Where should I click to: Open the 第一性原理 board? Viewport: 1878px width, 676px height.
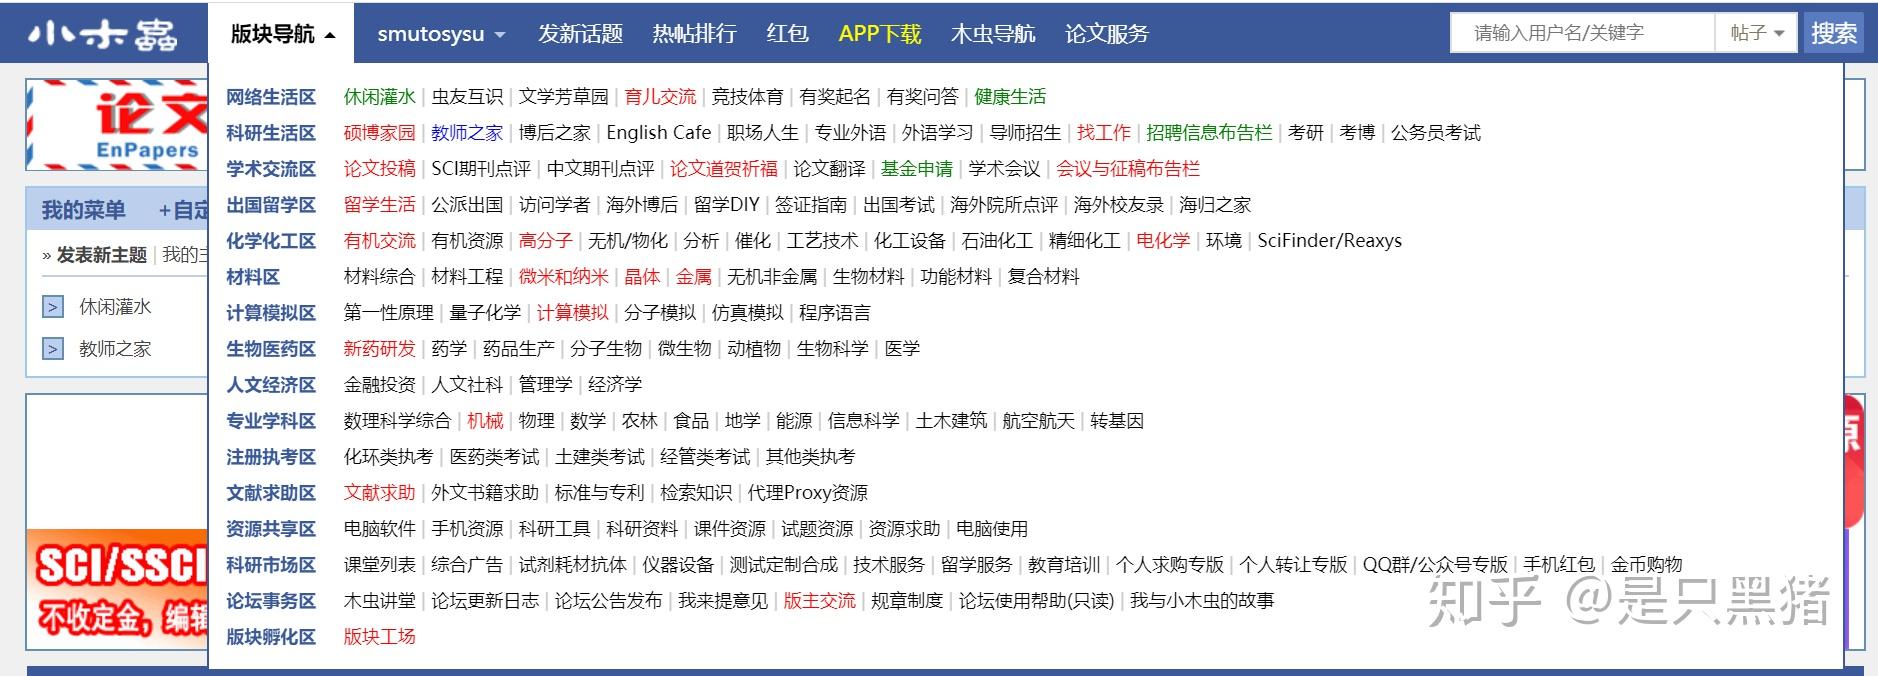click(x=389, y=313)
